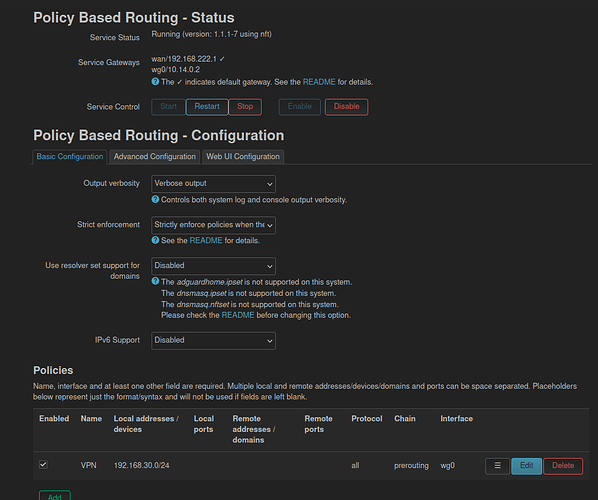Delete the VPN policy entry
Image resolution: width=598 pixels, height=500 pixels.
pyautogui.click(x=563, y=466)
